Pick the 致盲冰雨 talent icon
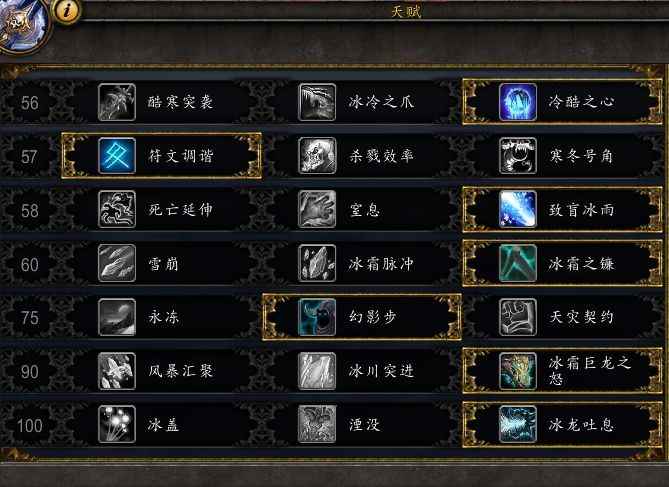669x487 pixels. (x=518, y=210)
